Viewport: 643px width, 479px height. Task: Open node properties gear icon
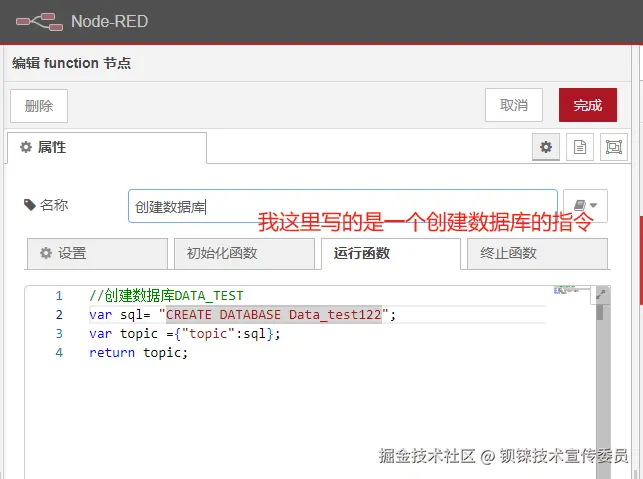tap(545, 147)
